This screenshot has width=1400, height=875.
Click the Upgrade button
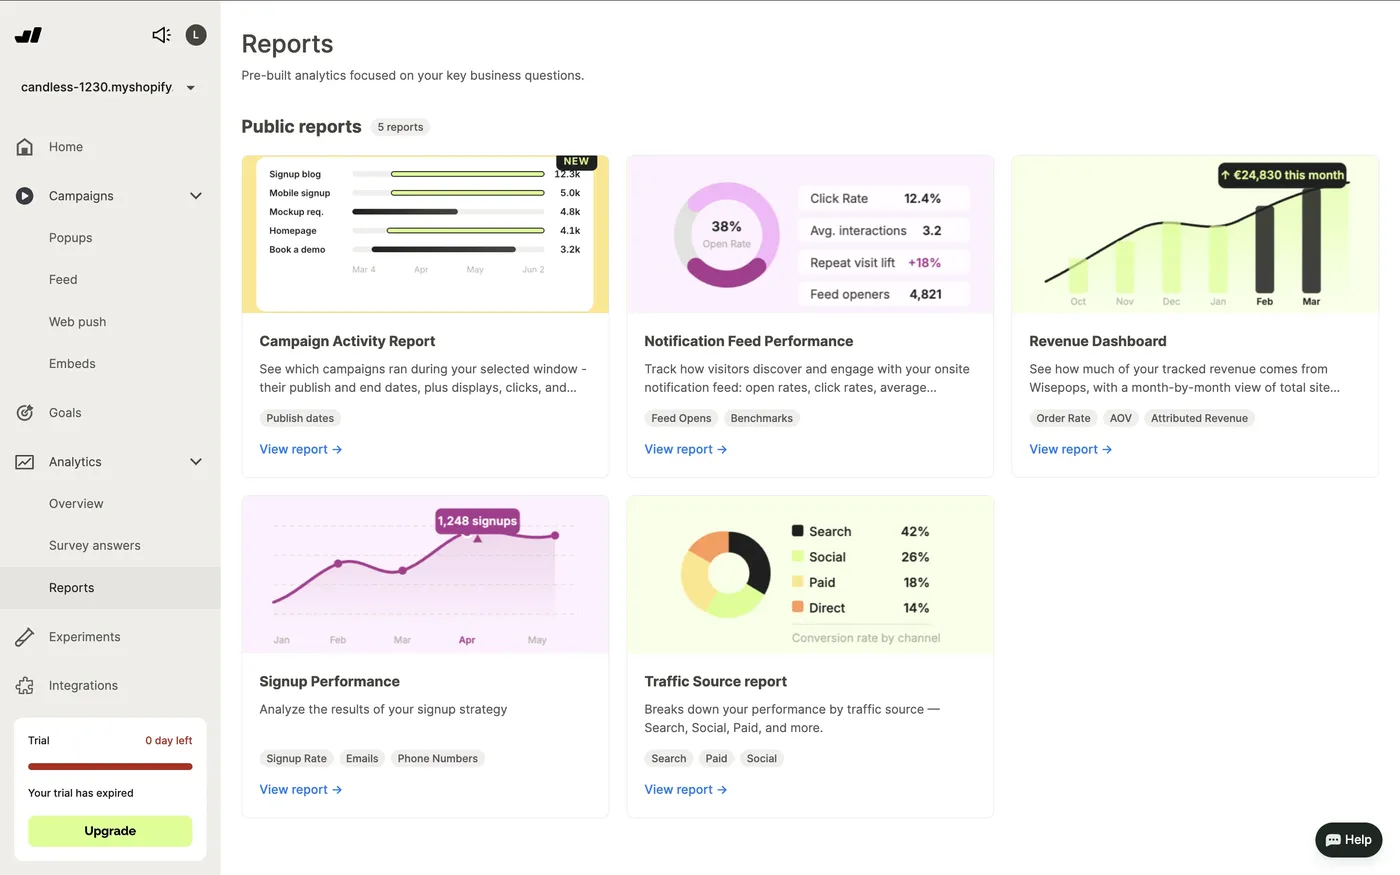[110, 831]
